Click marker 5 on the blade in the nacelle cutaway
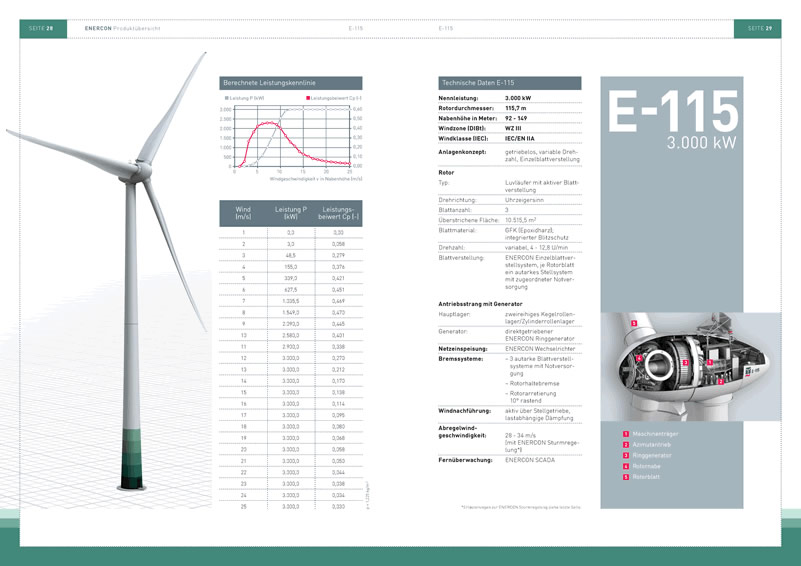The image size is (801, 566). 634,323
